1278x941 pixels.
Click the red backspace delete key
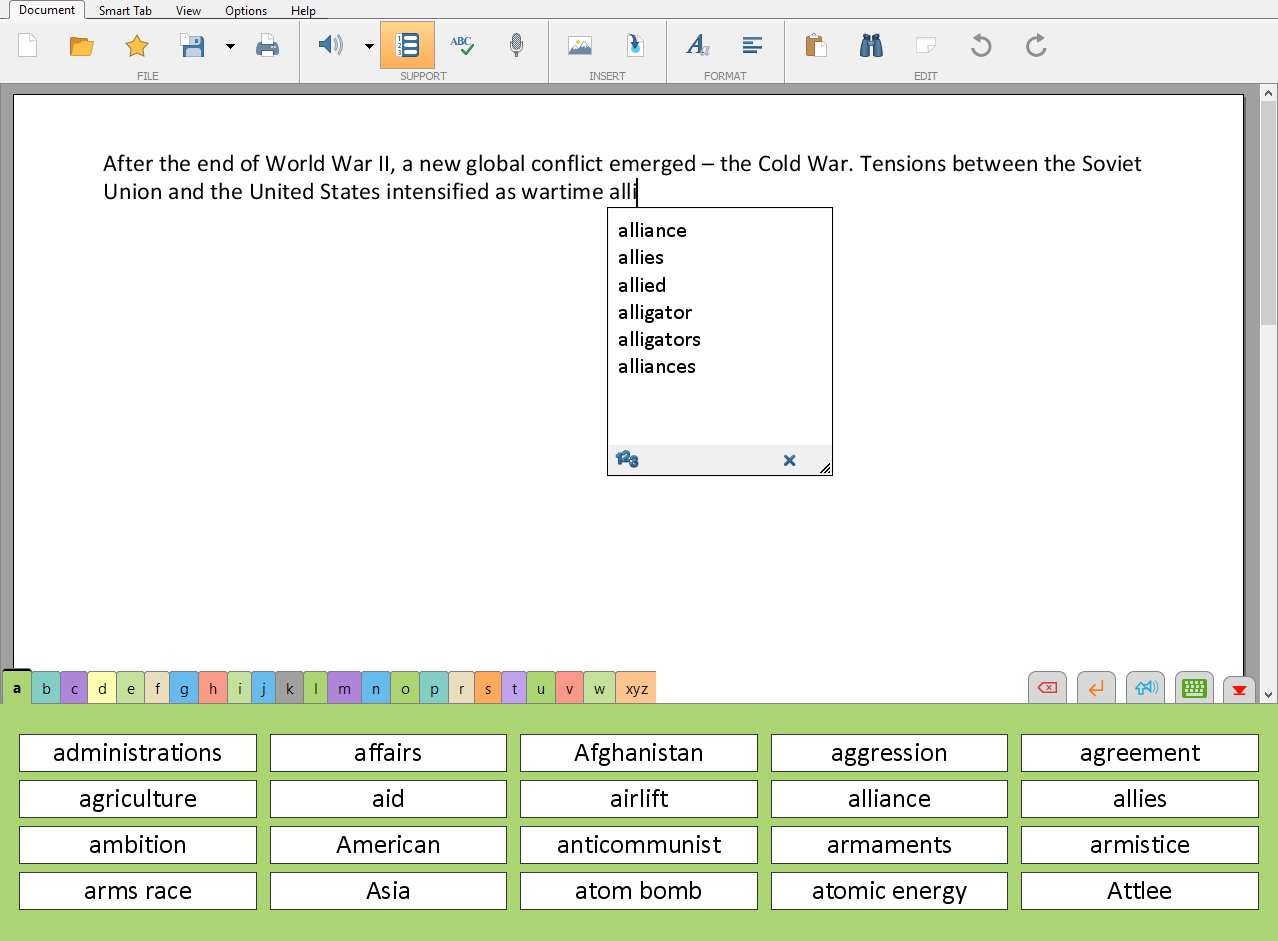click(1047, 687)
